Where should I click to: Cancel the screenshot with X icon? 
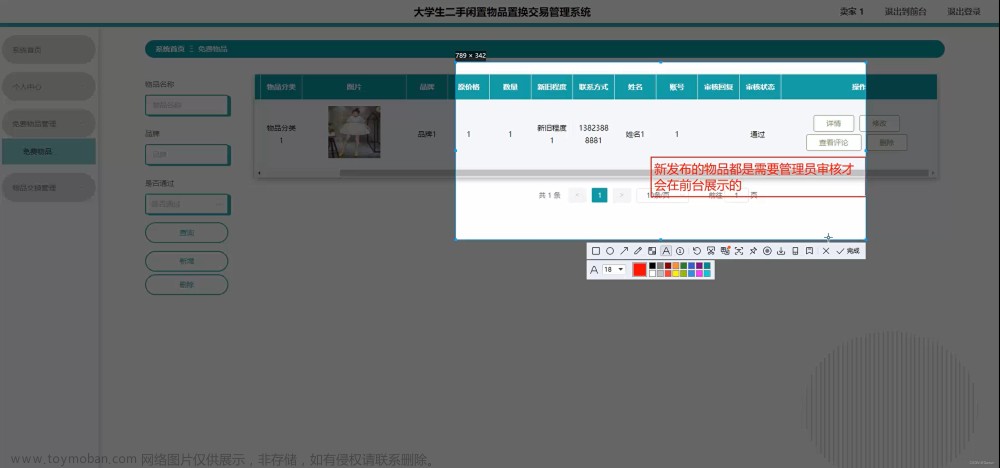[826, 251]
